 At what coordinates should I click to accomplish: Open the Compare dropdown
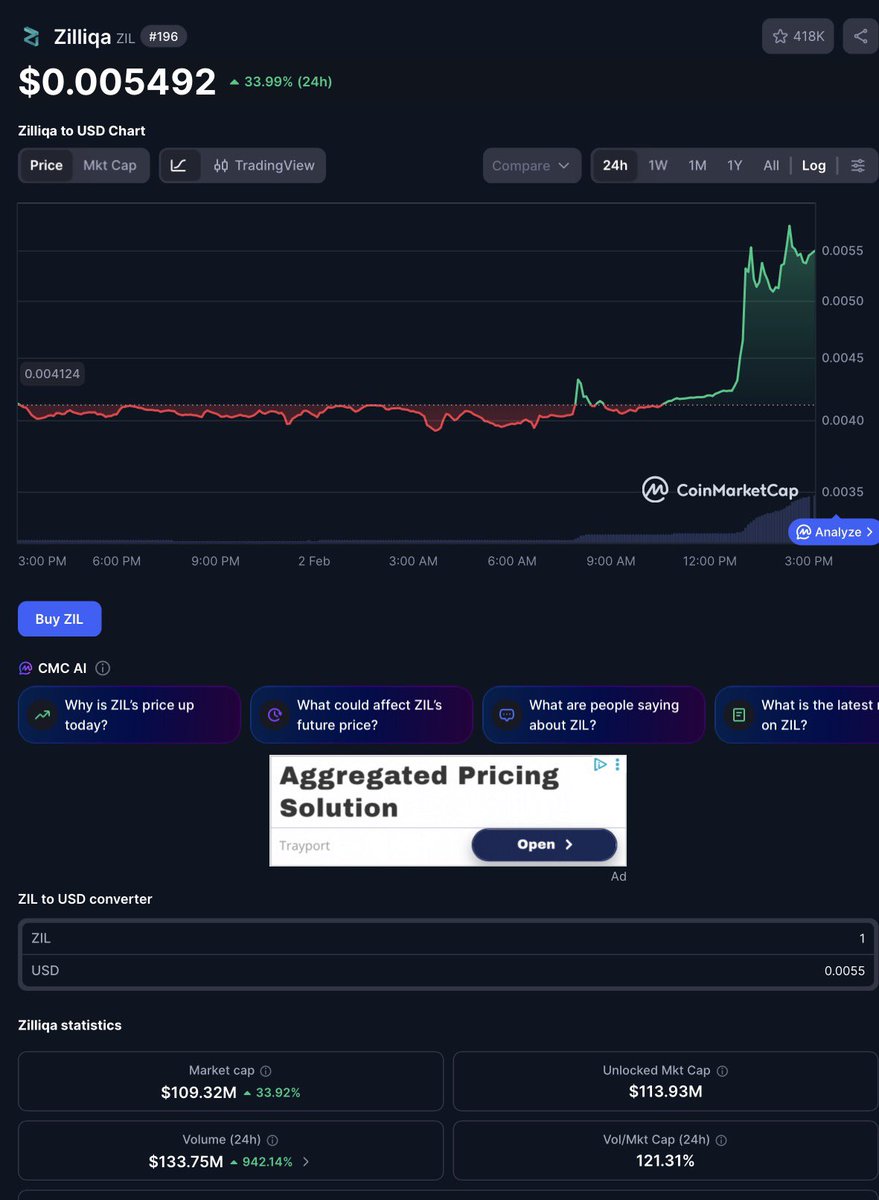[531, 165]
